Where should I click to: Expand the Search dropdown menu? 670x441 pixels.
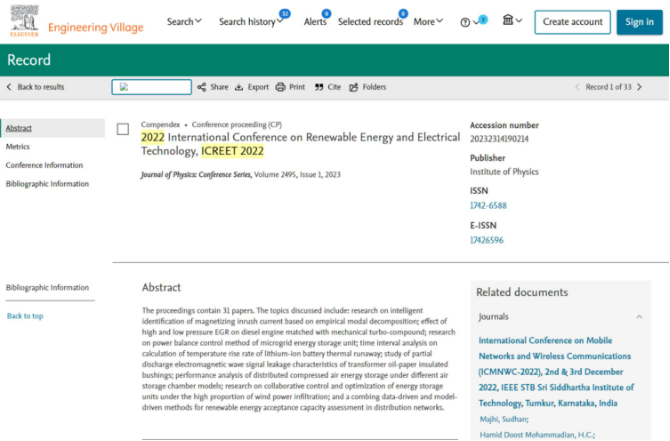pos(184,21)
